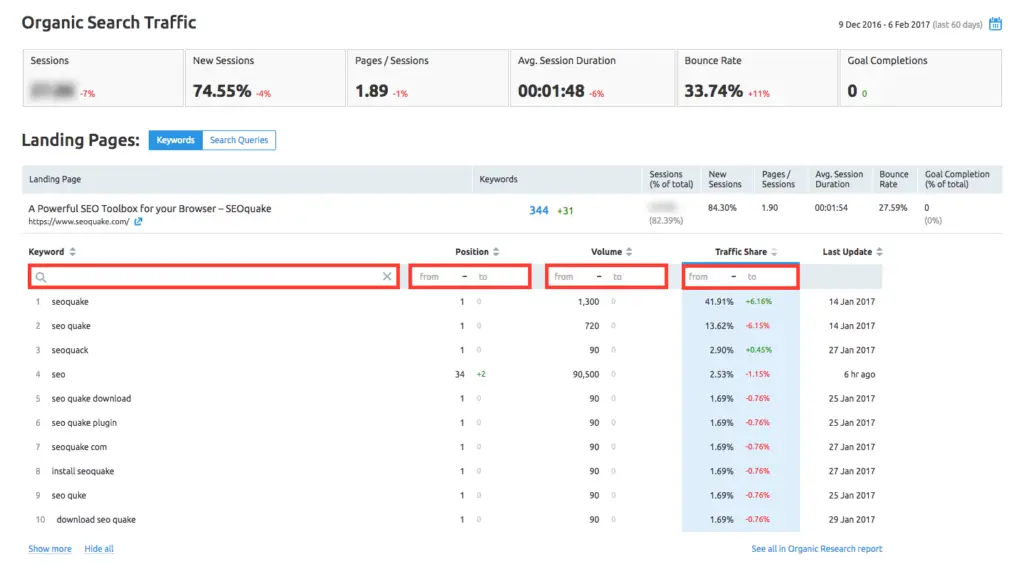The image size is (1024, 569).
Task: Click keyword seo quake download
Action: [x=91, y=398]
